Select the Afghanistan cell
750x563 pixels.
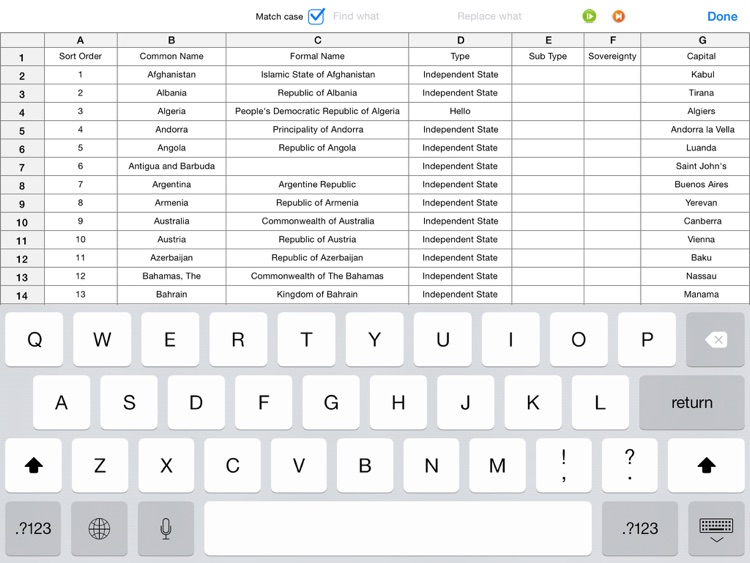pyautogui.click(x=172, y=75)
